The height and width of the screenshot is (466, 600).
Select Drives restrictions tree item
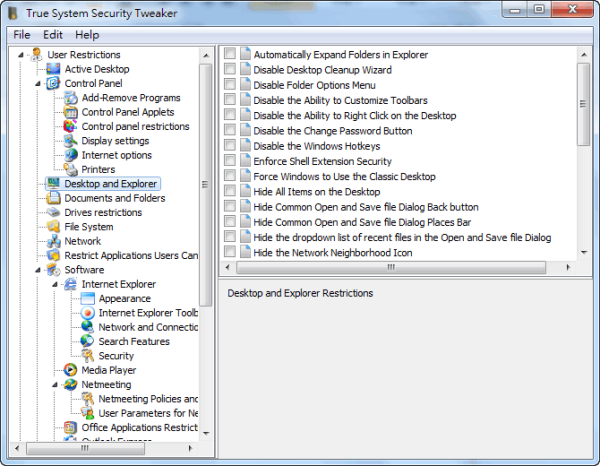click(103, 212)
